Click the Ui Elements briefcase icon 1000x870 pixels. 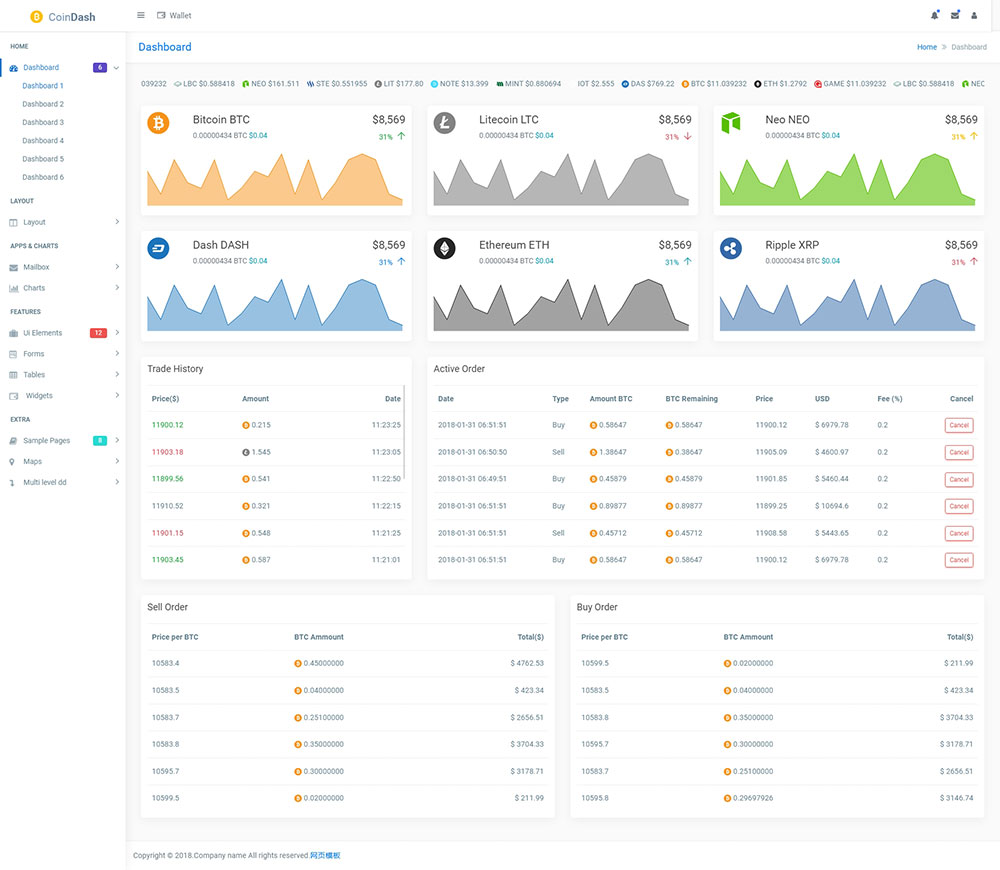click(13, 333)
